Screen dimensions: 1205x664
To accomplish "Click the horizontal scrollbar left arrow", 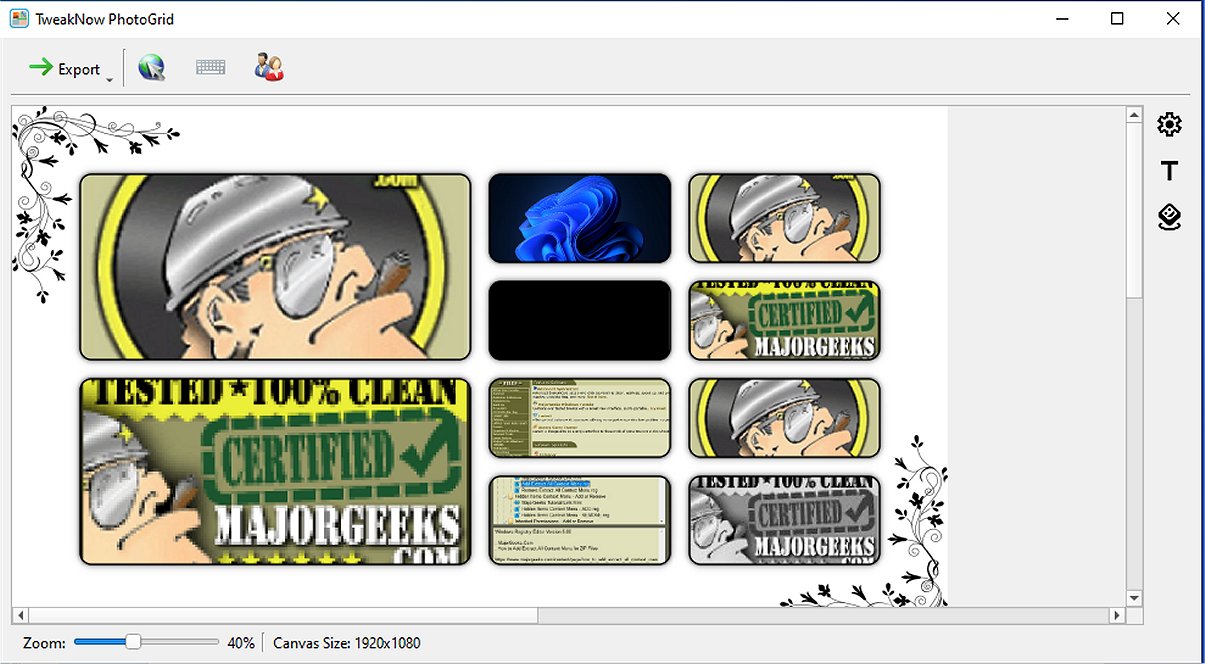I will click(x=20, y=614).
